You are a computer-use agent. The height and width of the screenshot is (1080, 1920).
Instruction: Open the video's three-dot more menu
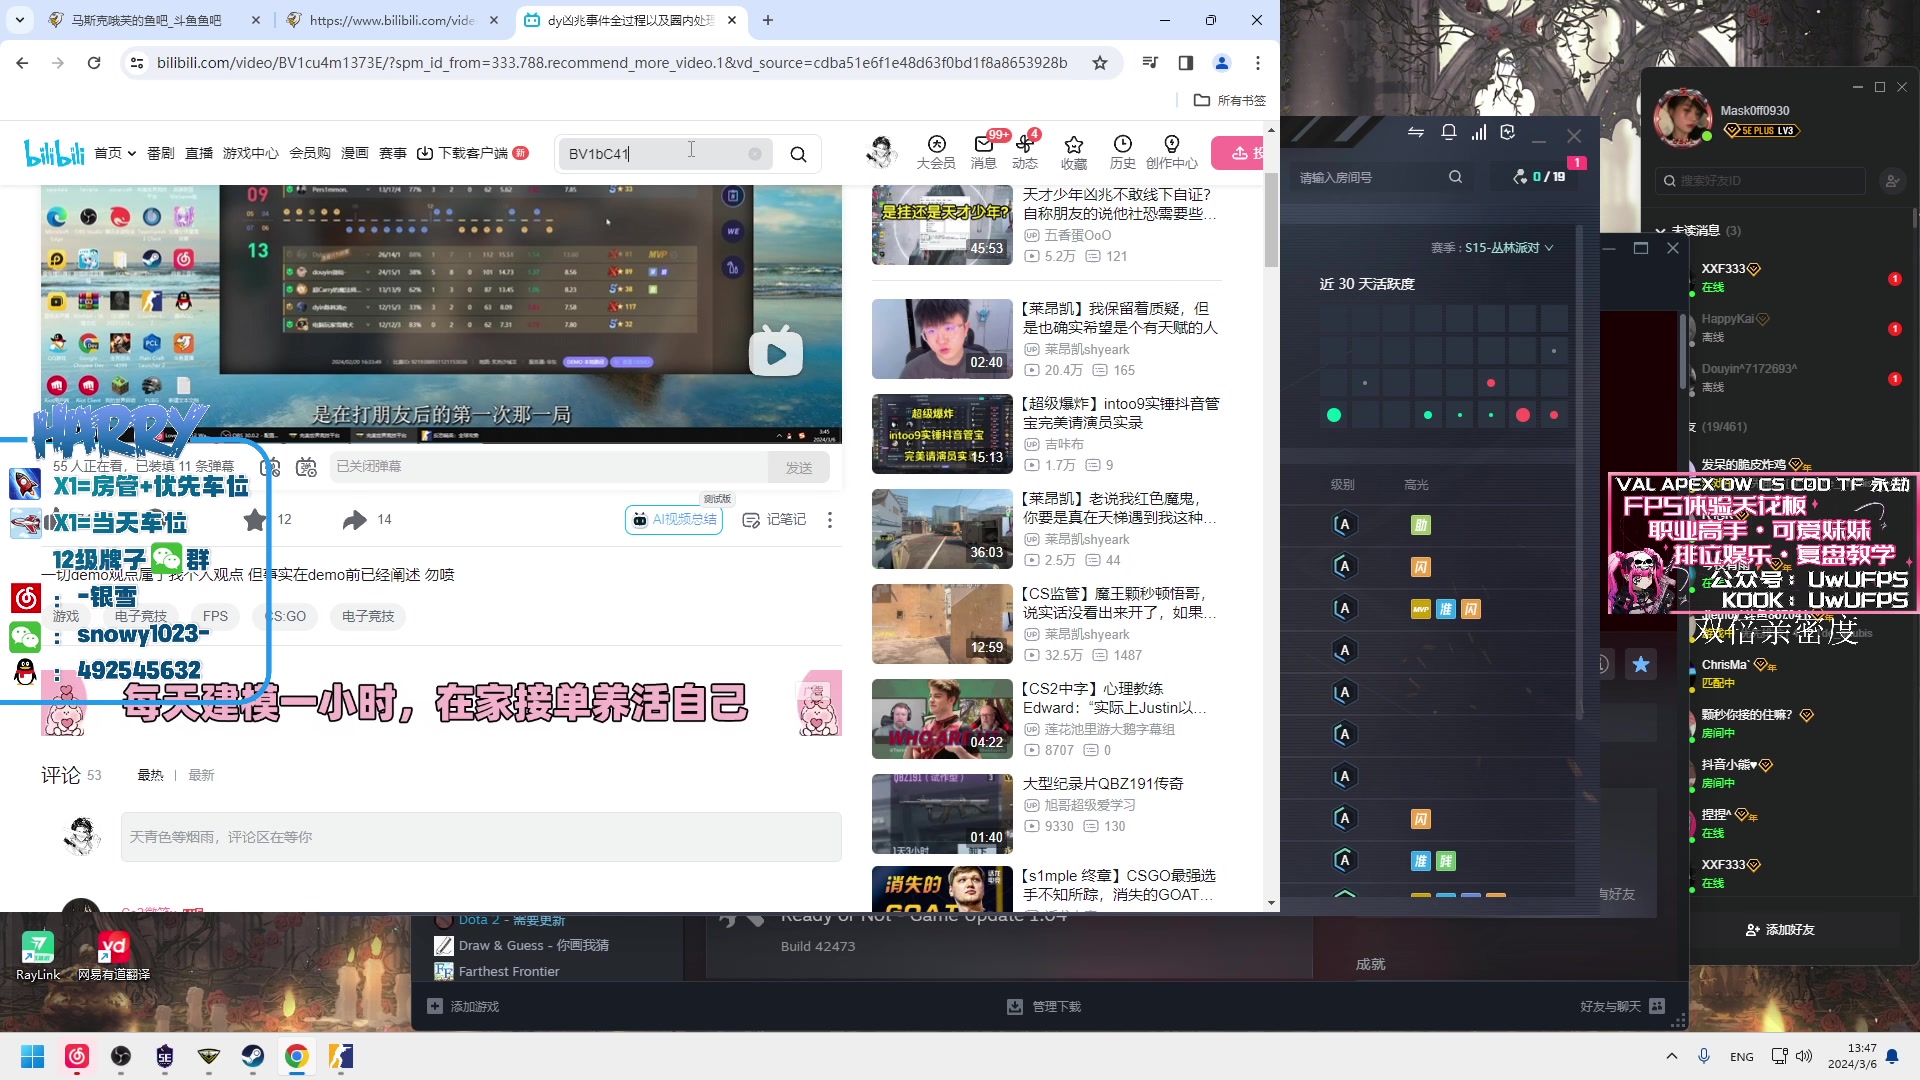[x=830, y=520]
